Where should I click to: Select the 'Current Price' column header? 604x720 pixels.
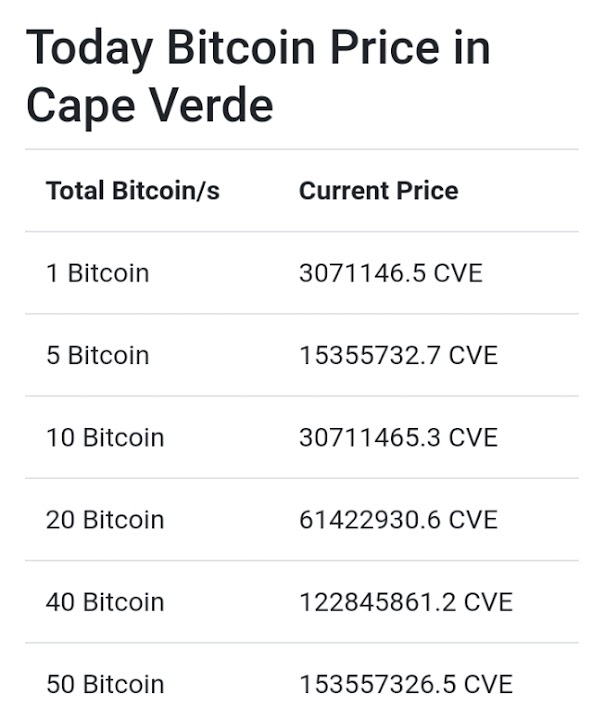coord(378,190)
